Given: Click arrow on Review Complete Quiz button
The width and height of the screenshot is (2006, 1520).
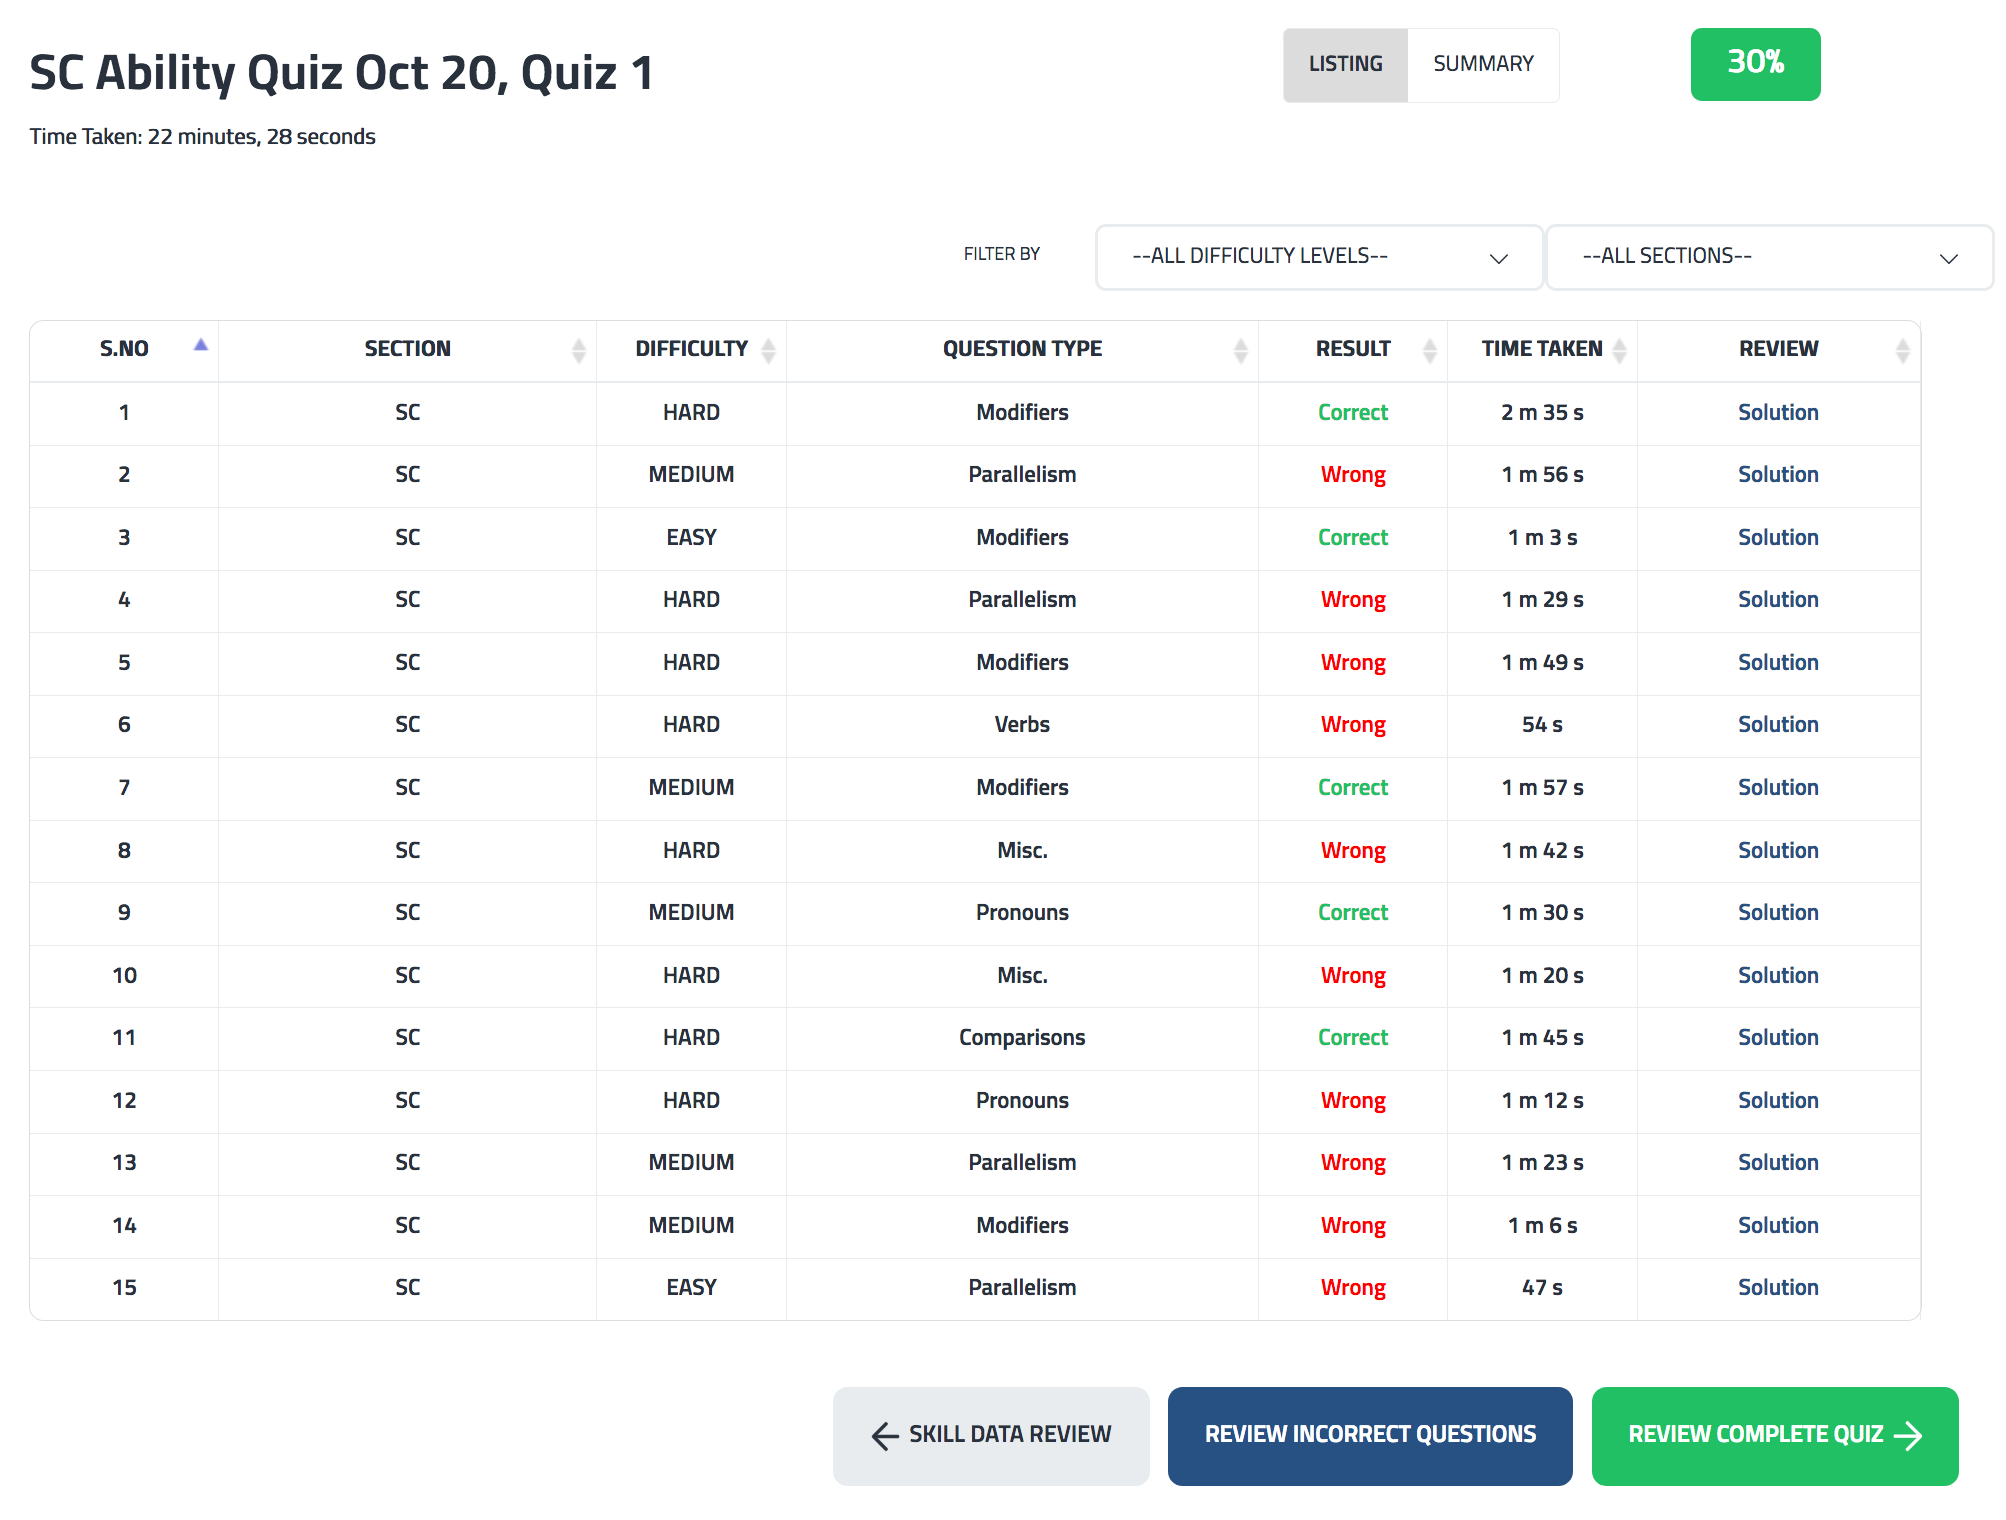Looking at the screenshot, I should 1908,1436.
